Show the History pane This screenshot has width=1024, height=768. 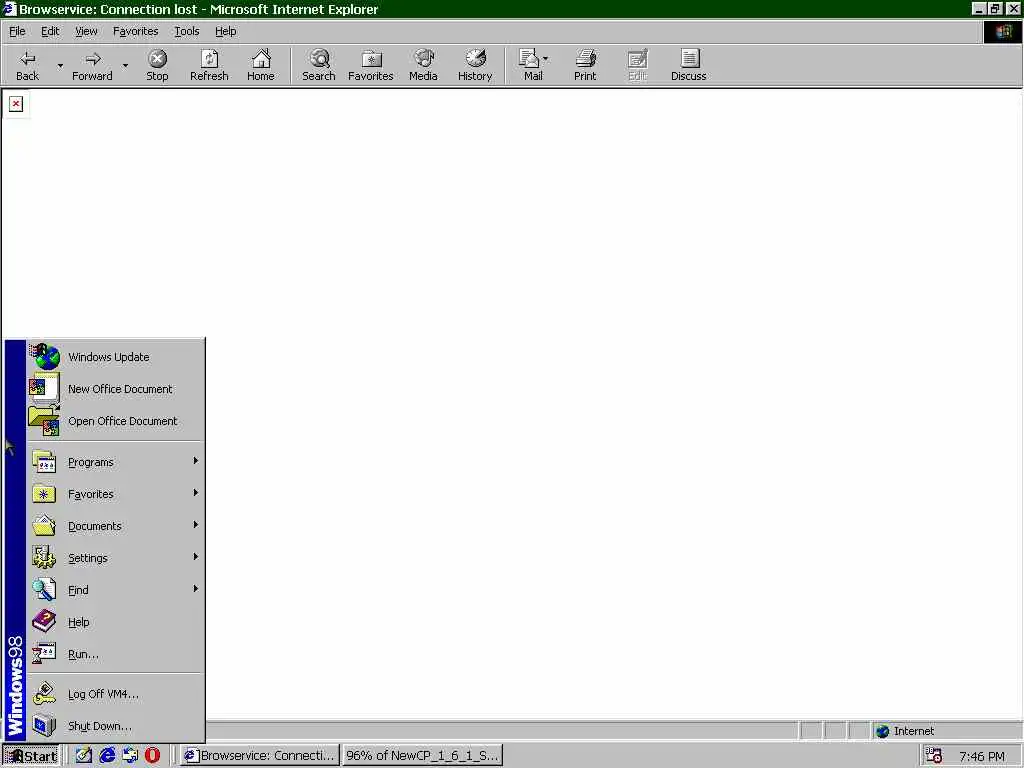(475, 65)
